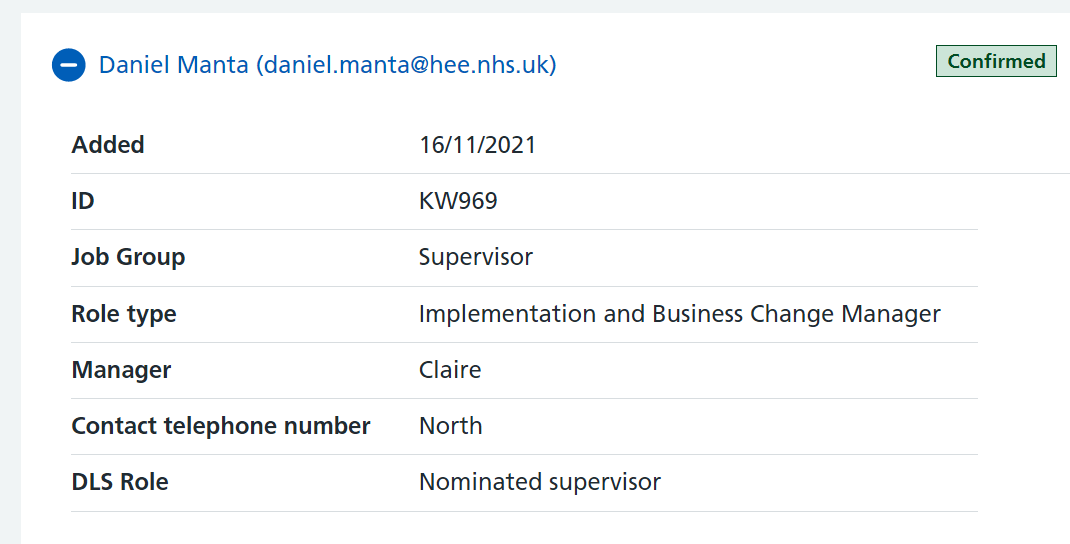Select the ID value KW969

point(458,201)
